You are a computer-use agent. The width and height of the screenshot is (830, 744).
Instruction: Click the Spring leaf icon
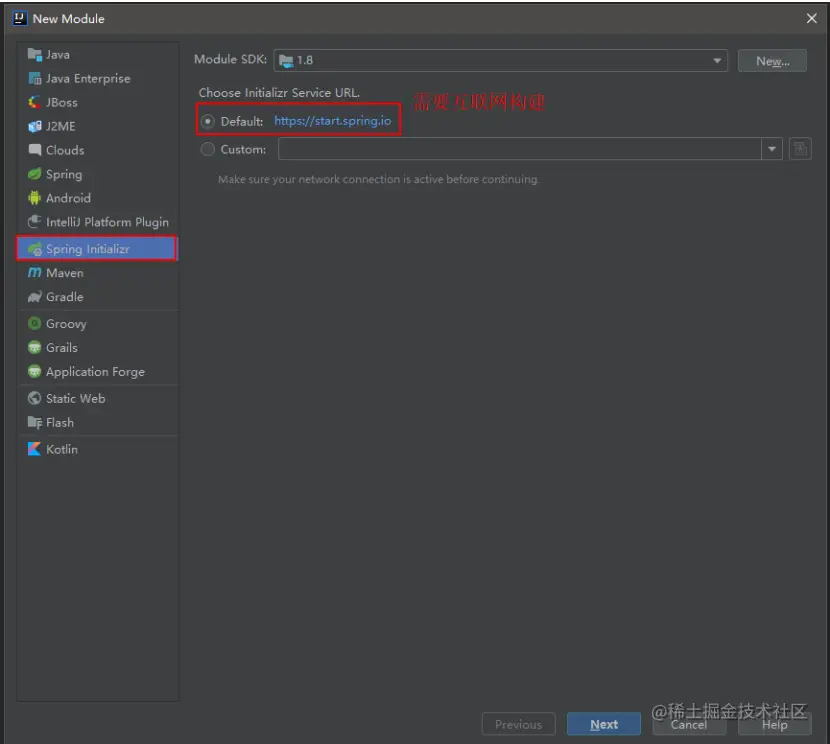point(34,174)
